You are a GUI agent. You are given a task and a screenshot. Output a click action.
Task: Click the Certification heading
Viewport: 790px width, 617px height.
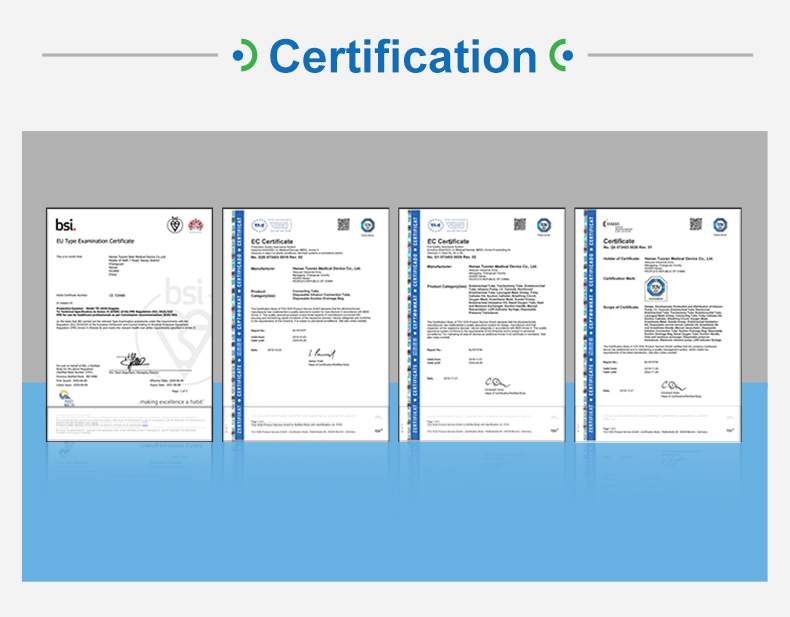coord(403,56)
